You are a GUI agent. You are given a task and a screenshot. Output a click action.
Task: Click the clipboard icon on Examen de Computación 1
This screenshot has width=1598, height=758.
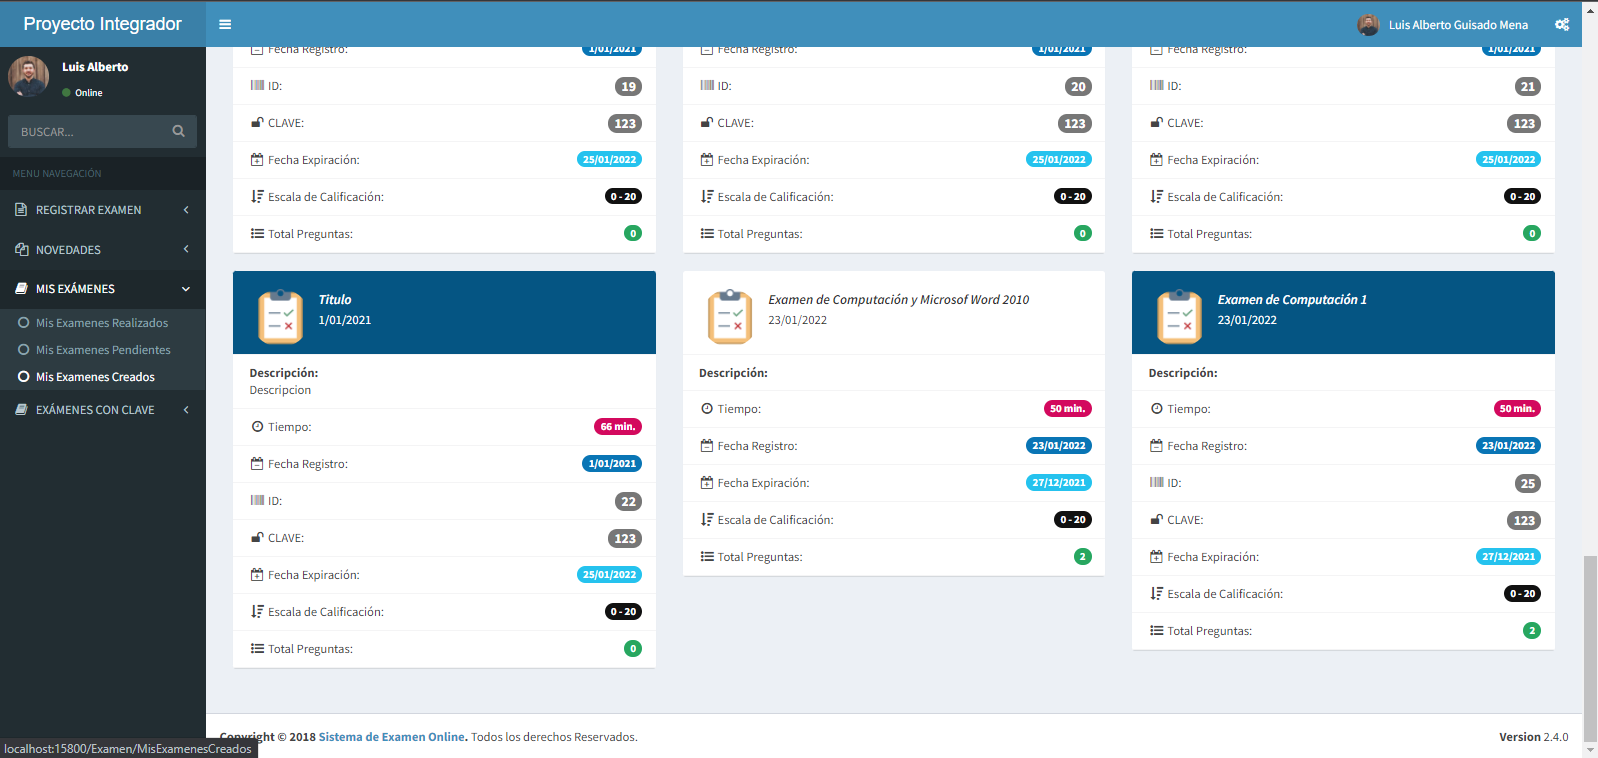(x=1180, y=317)
